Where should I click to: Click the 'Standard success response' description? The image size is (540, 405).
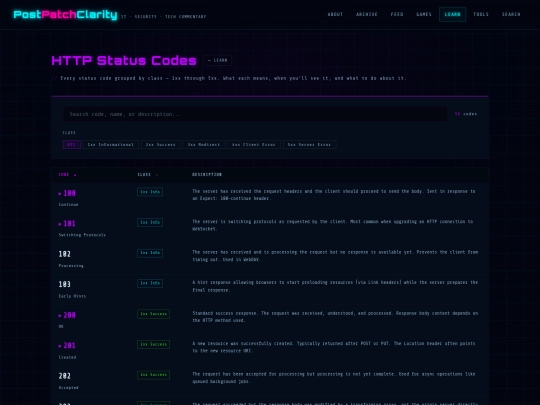coord(335,316)
